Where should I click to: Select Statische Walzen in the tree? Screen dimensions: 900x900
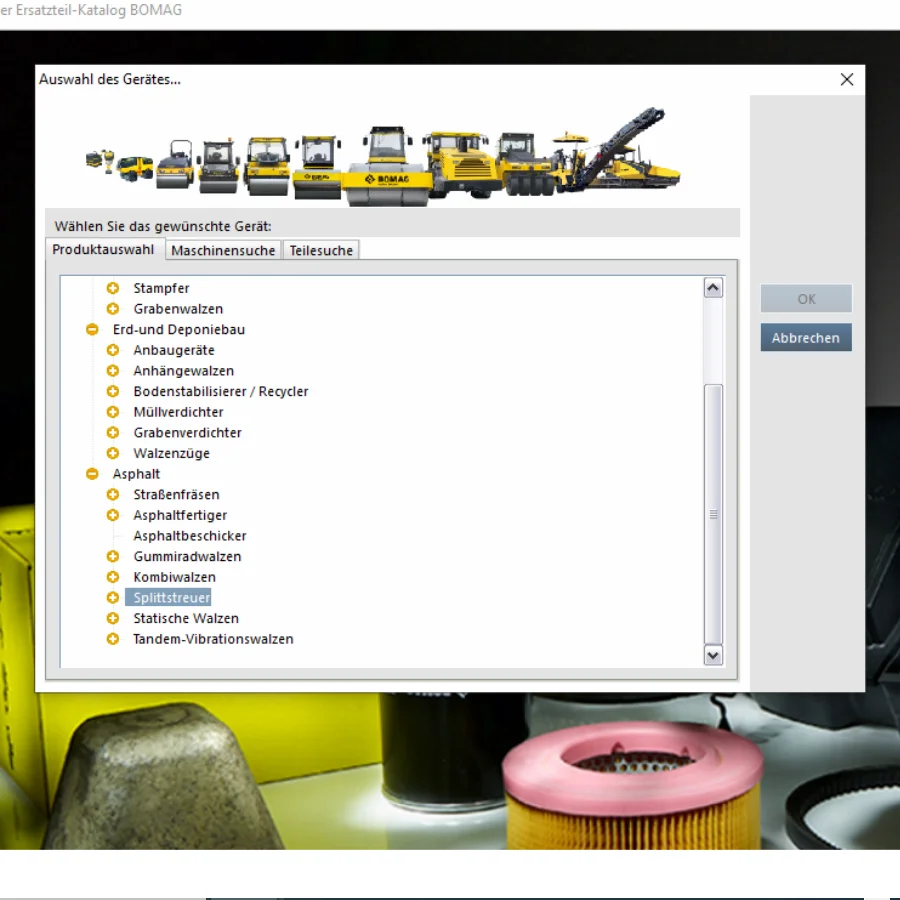pyautogui.click(x=186, y=619)
